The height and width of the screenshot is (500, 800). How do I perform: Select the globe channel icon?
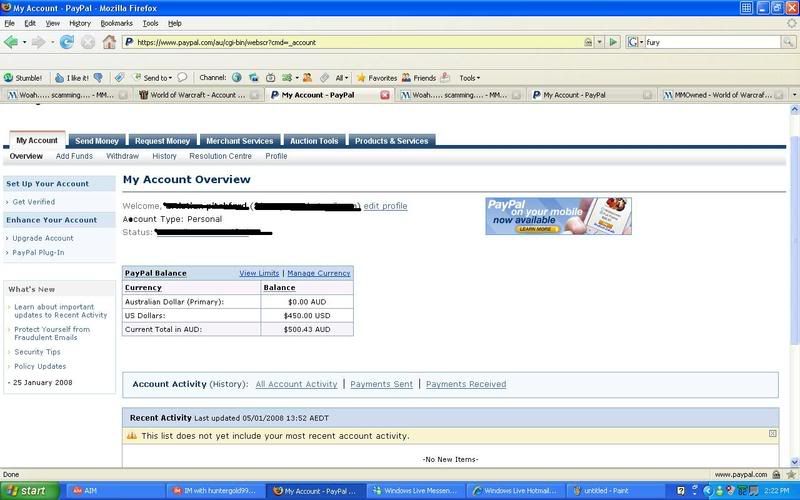click(236, 78)
